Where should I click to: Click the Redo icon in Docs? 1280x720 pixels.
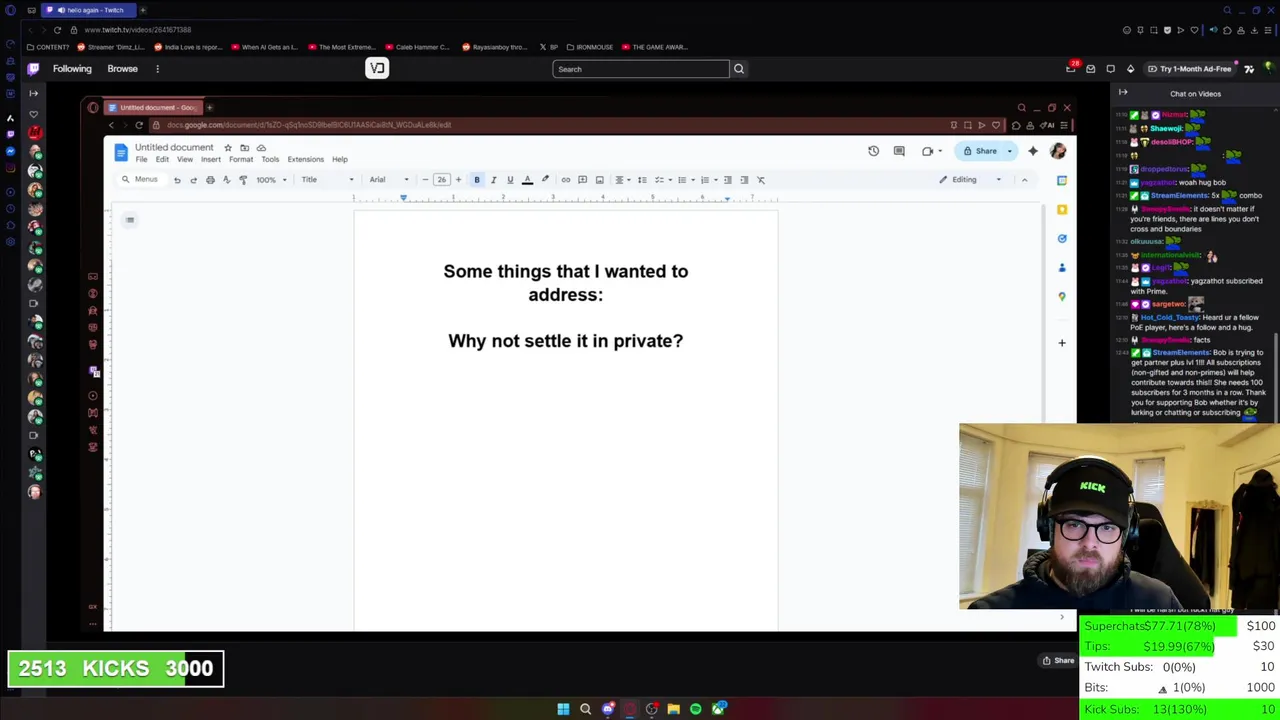(x=193, y=180)
